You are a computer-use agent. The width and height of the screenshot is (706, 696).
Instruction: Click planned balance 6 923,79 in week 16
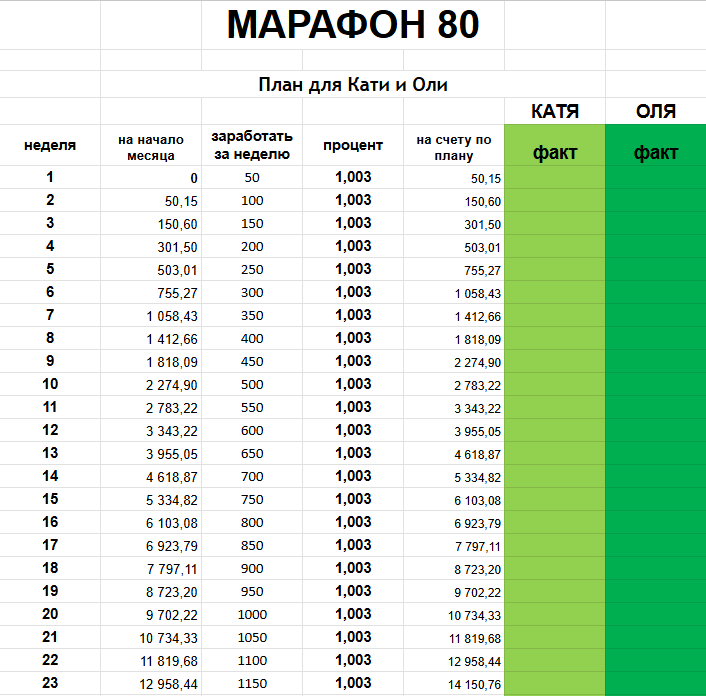click(453, 522)
